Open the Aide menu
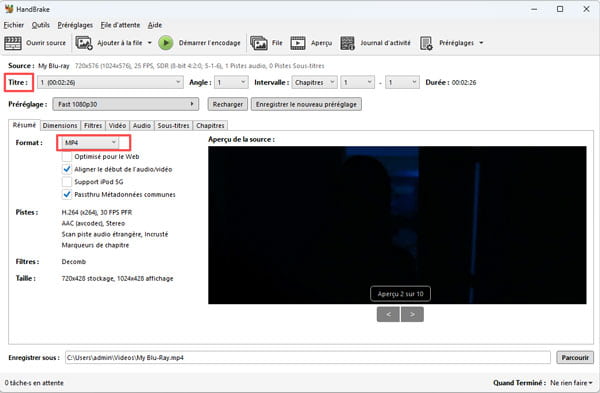This screenshot has width=600, height=393. pos(155,25)
